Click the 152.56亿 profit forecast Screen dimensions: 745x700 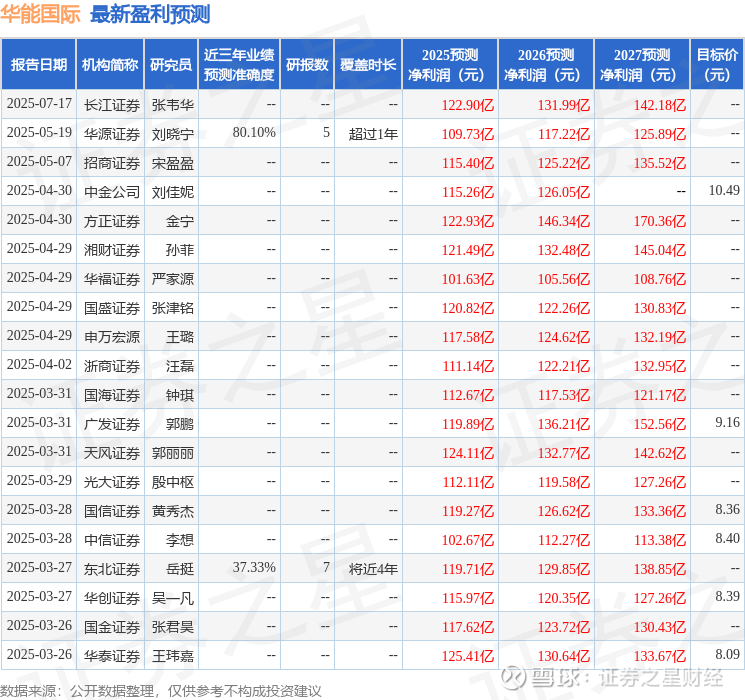(x=659, y=424)
